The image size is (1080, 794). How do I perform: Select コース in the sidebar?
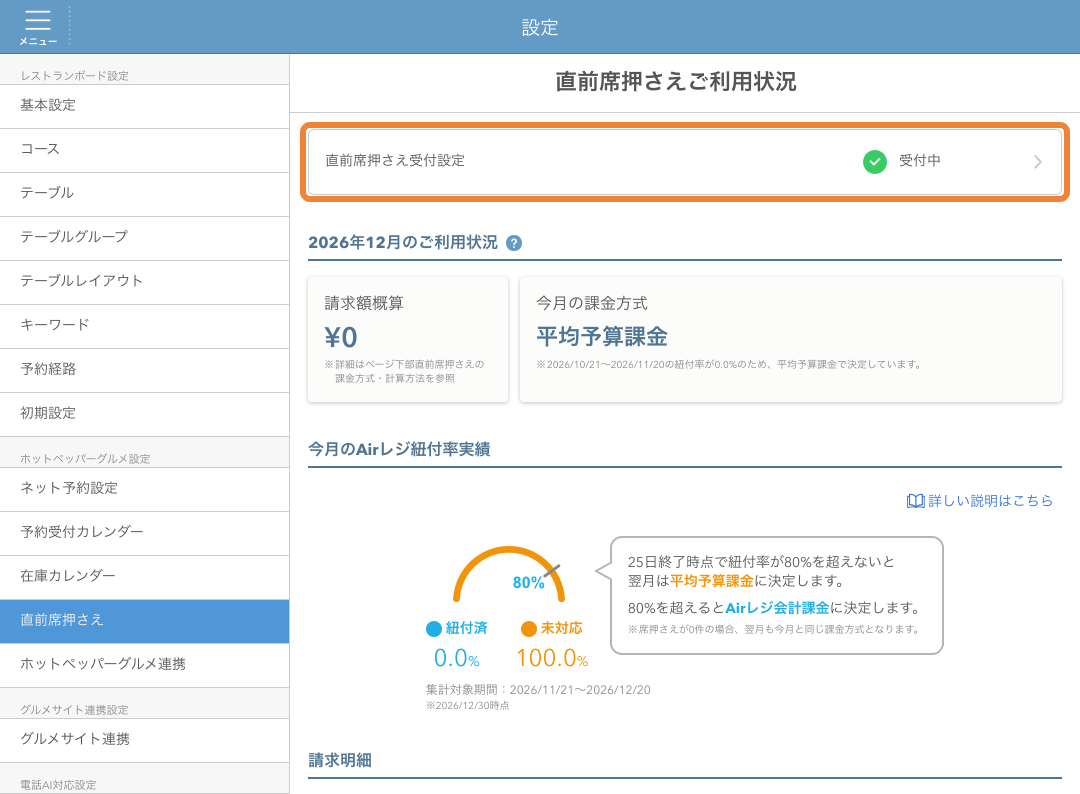pyautogui.click(x=145, y=150)
